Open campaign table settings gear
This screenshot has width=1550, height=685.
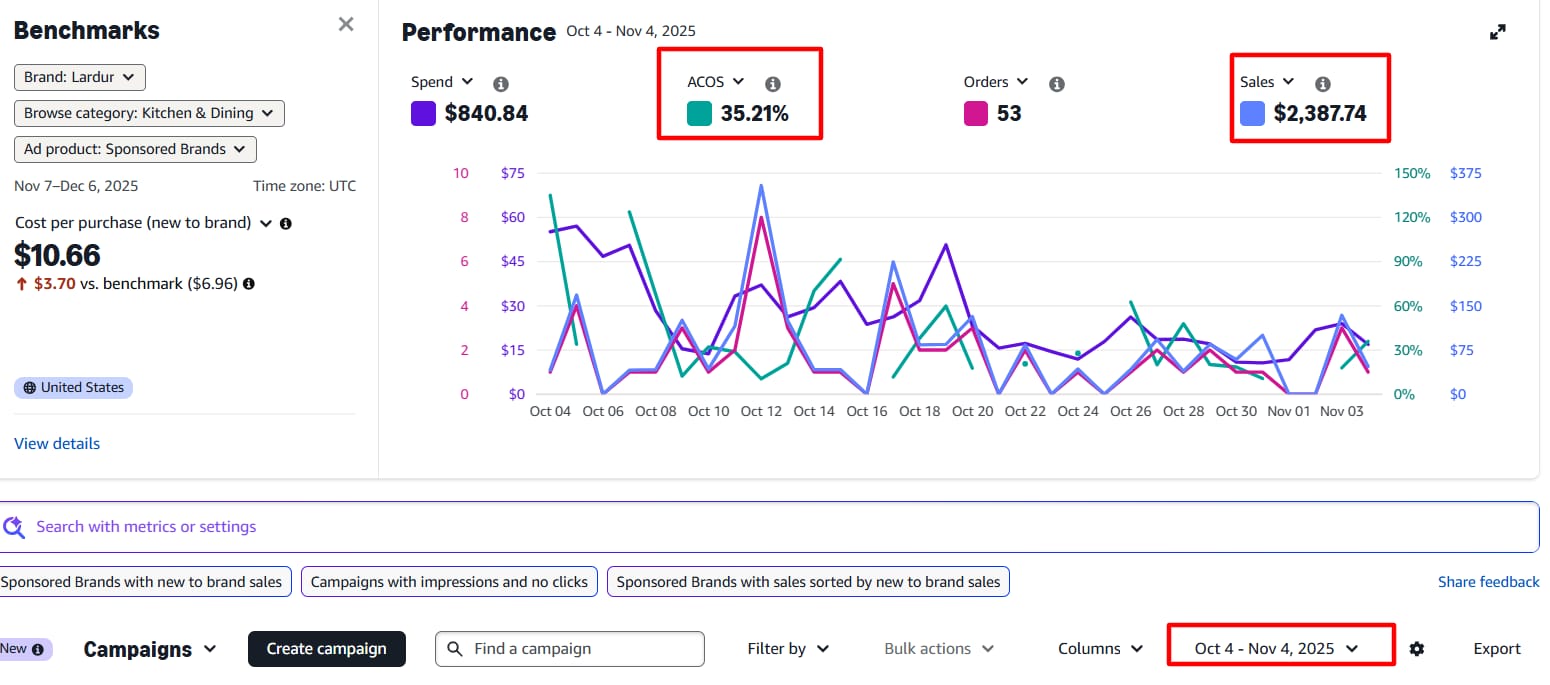point(1416,649)
